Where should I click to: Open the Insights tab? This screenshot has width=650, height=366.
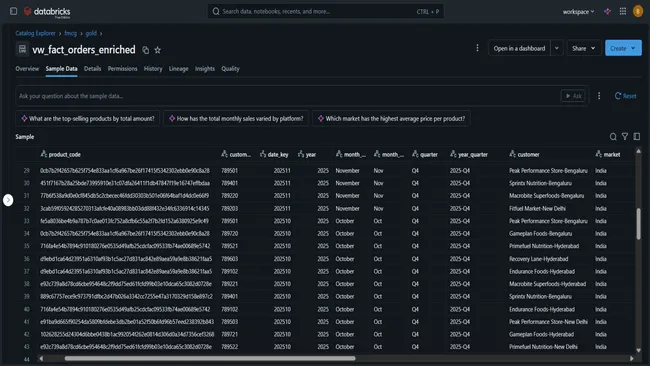coord(205,69)
